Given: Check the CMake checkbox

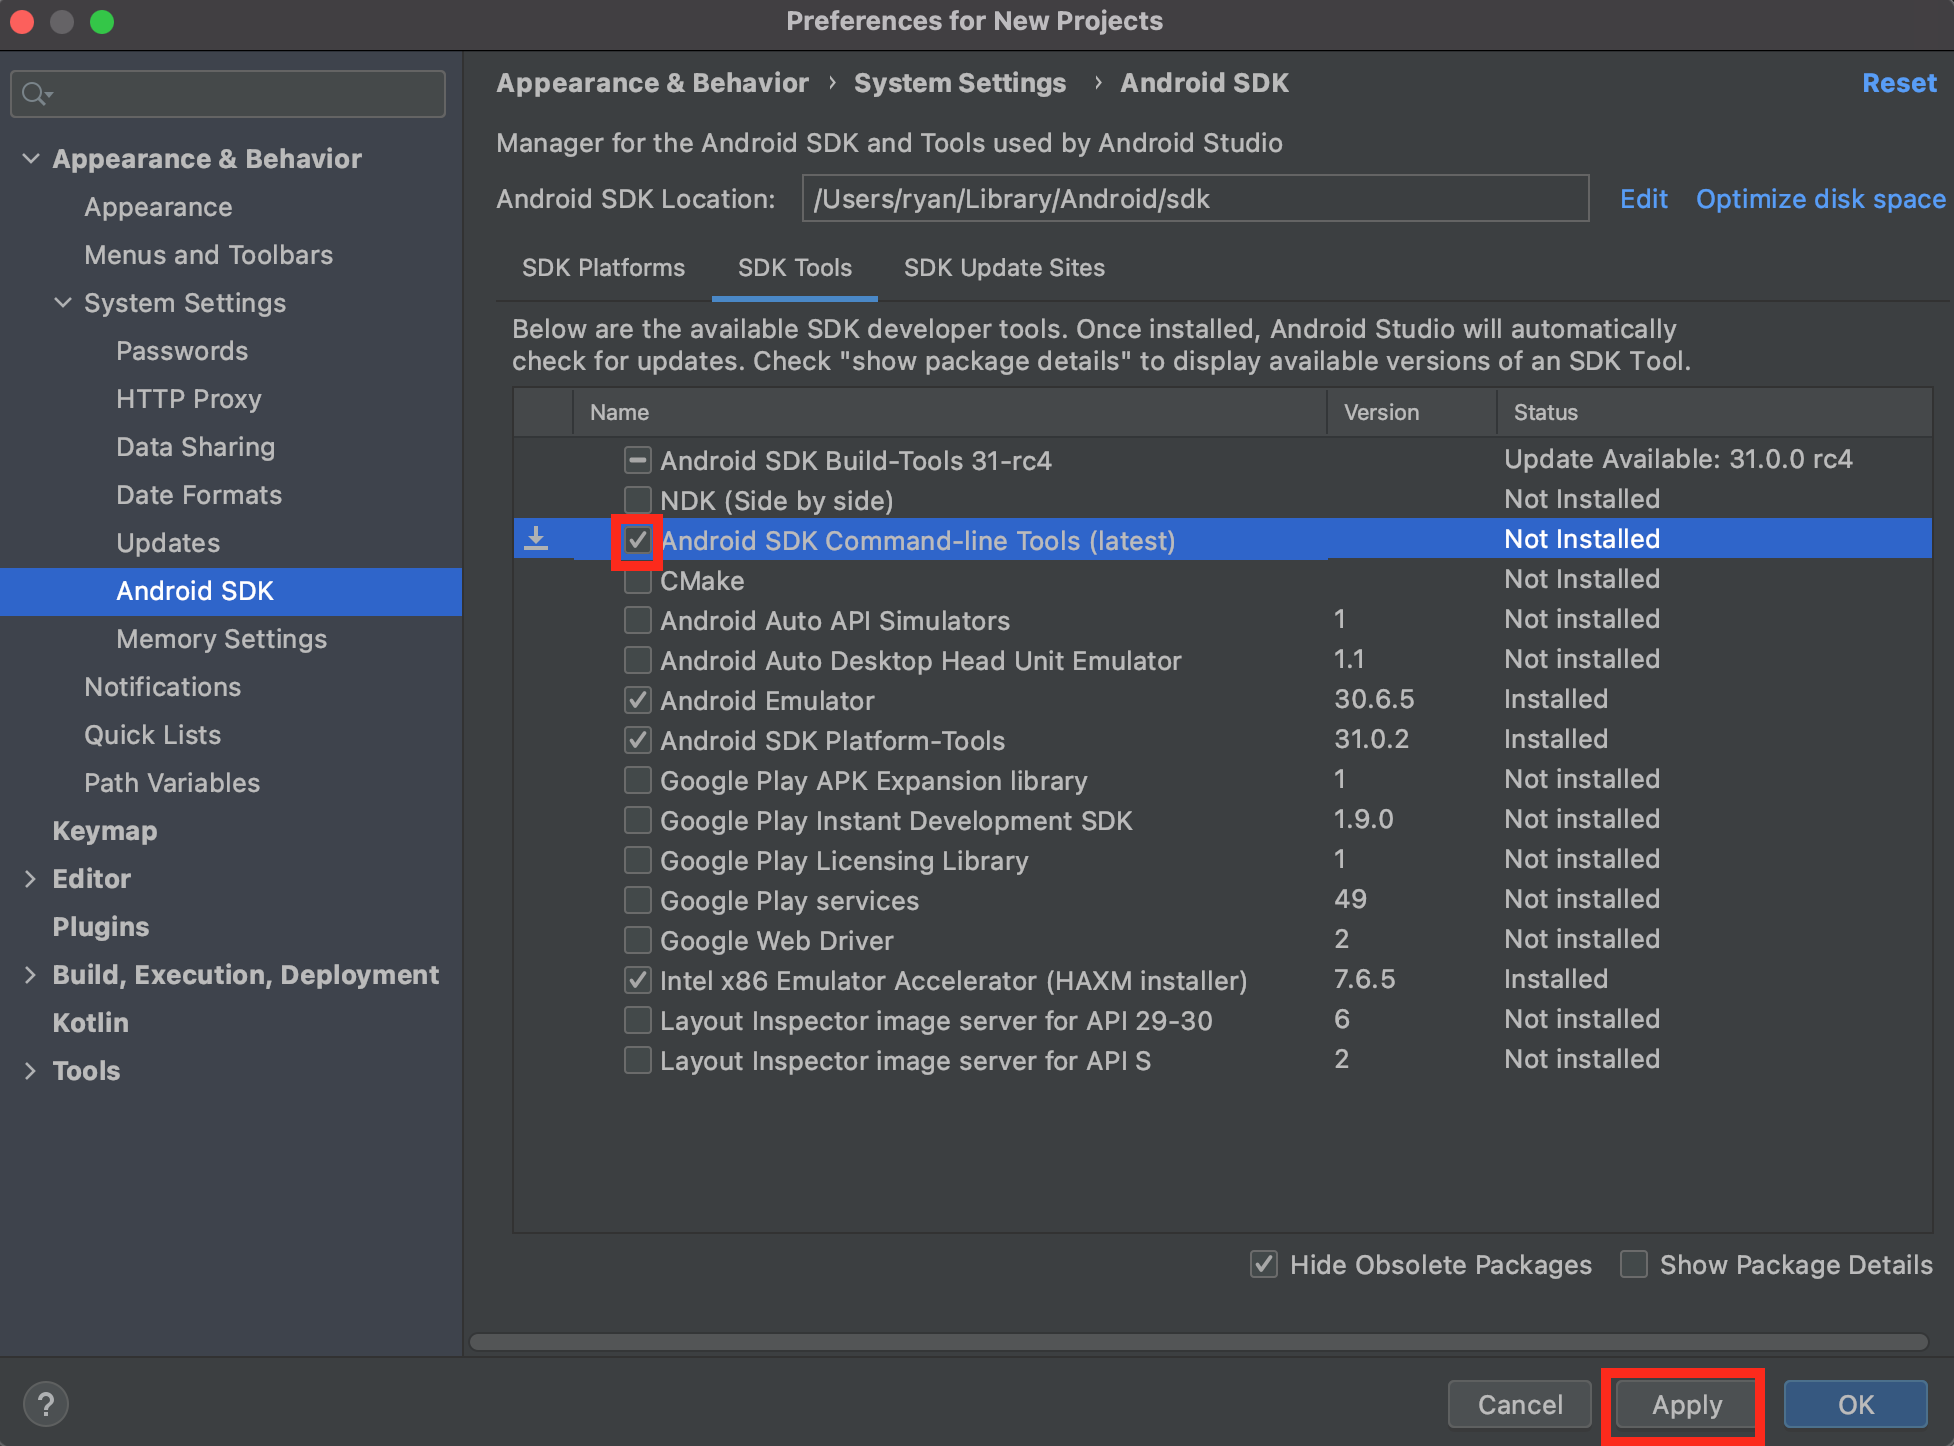Looking at the screenshot, I should 637,582.
